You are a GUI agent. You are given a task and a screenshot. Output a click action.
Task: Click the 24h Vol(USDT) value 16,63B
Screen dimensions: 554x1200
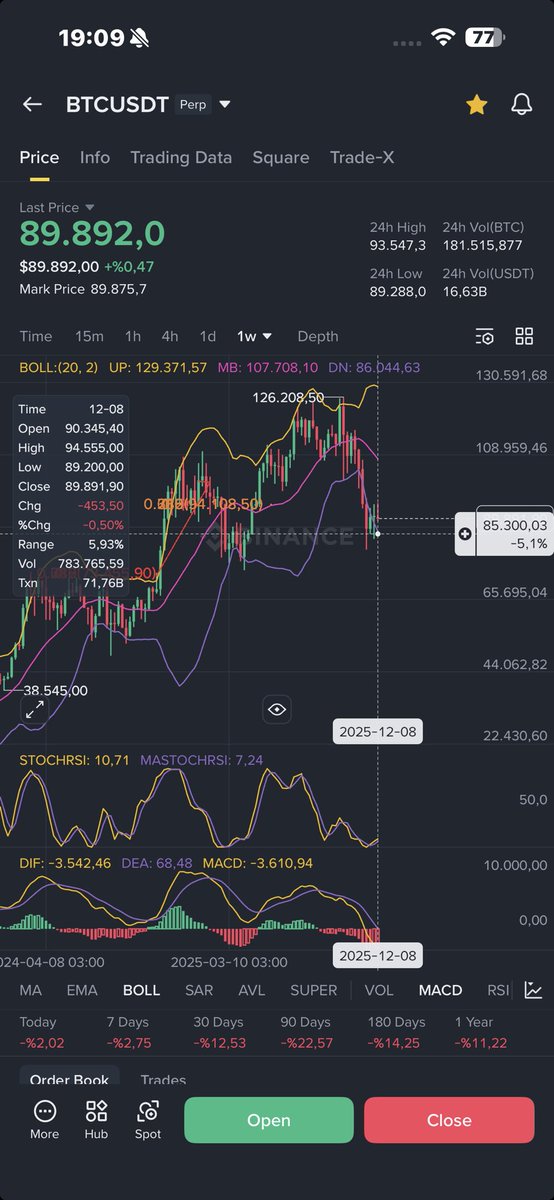click(x=465, y=291)
